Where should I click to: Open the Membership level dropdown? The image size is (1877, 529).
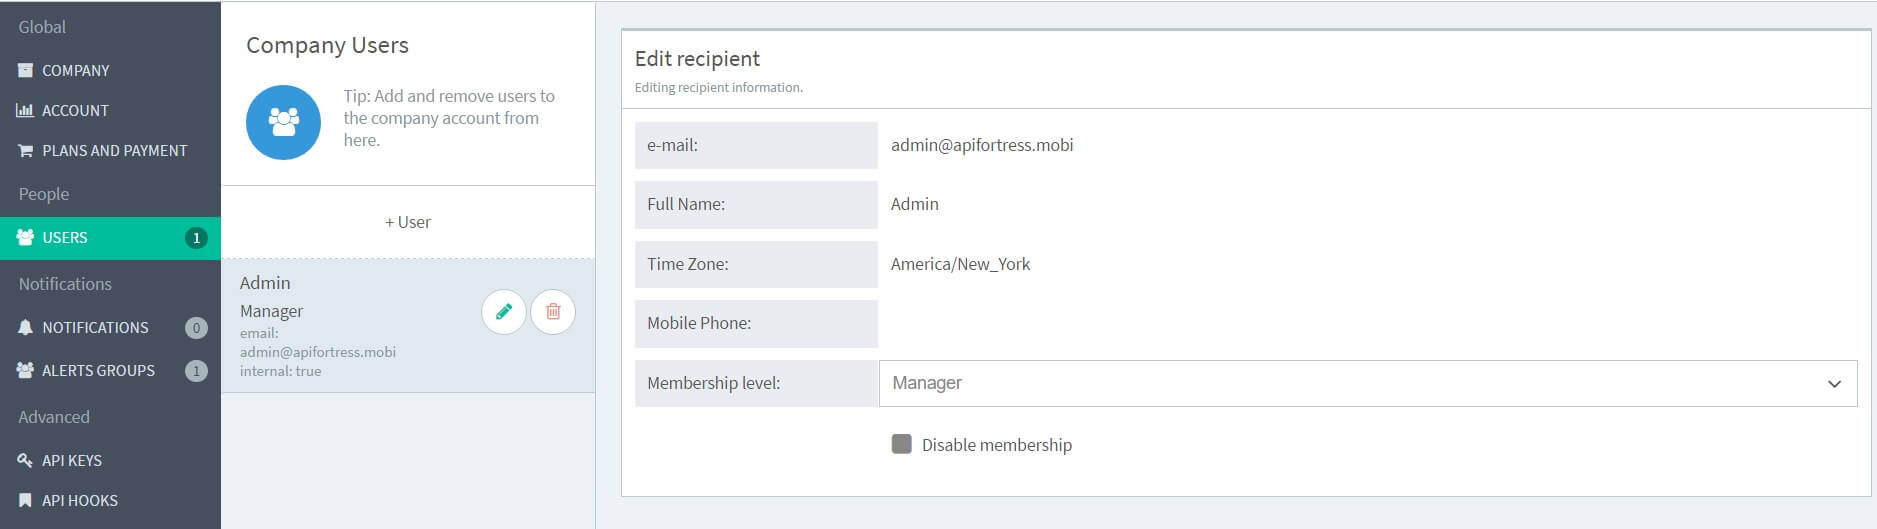(x=1366, y=384)
